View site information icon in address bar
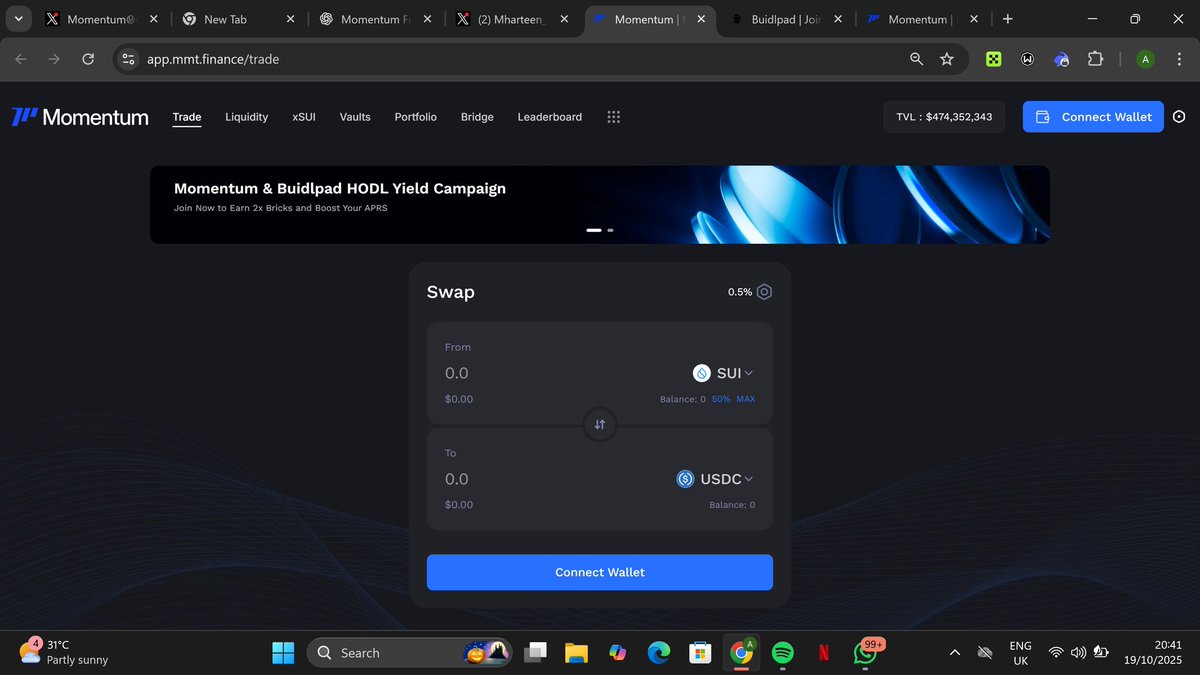Viewport: 1200px width, 675px height. click(x=128, y=59)
